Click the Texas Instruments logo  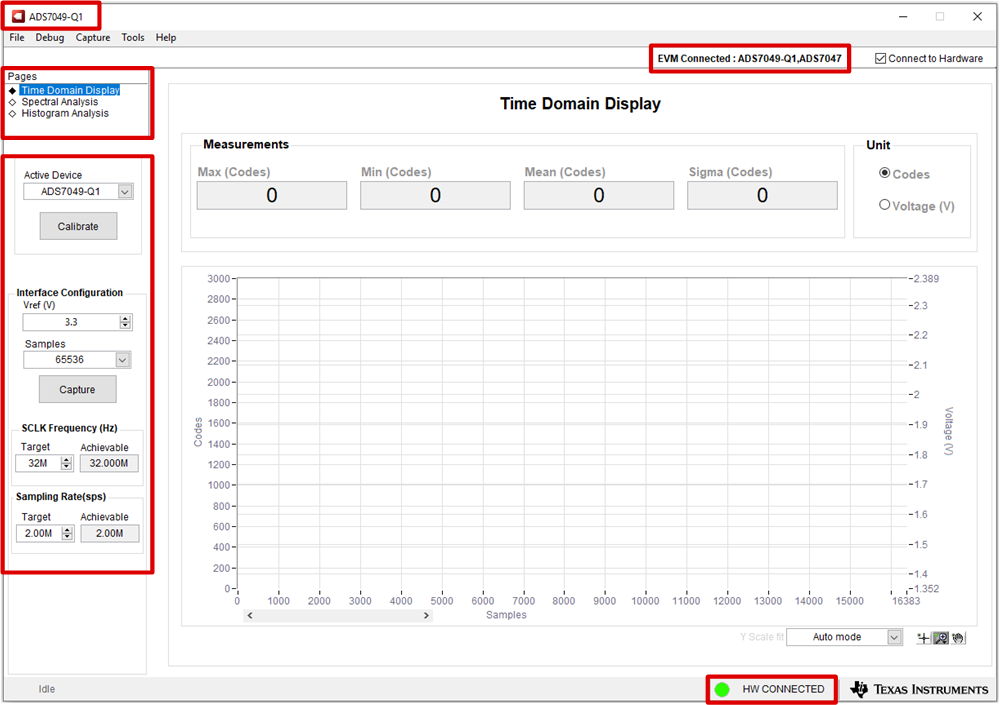pyautogui.click(x=919, y=689)
